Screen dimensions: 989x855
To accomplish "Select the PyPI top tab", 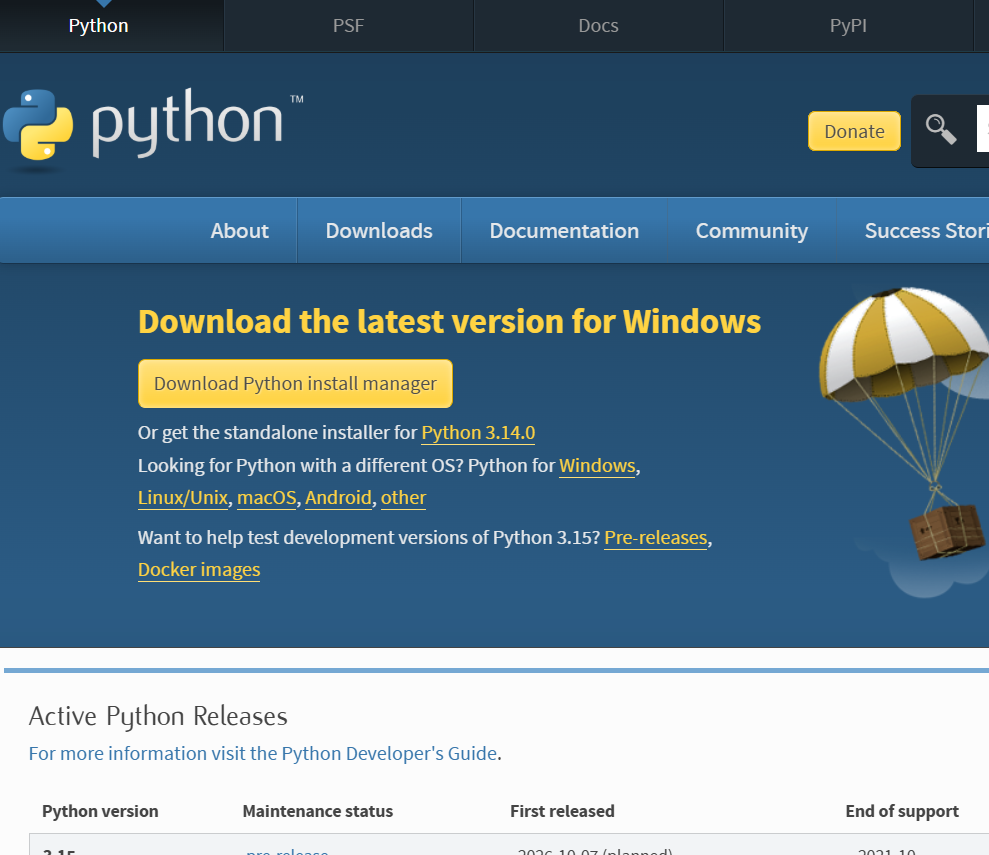I will coord(848,26).
